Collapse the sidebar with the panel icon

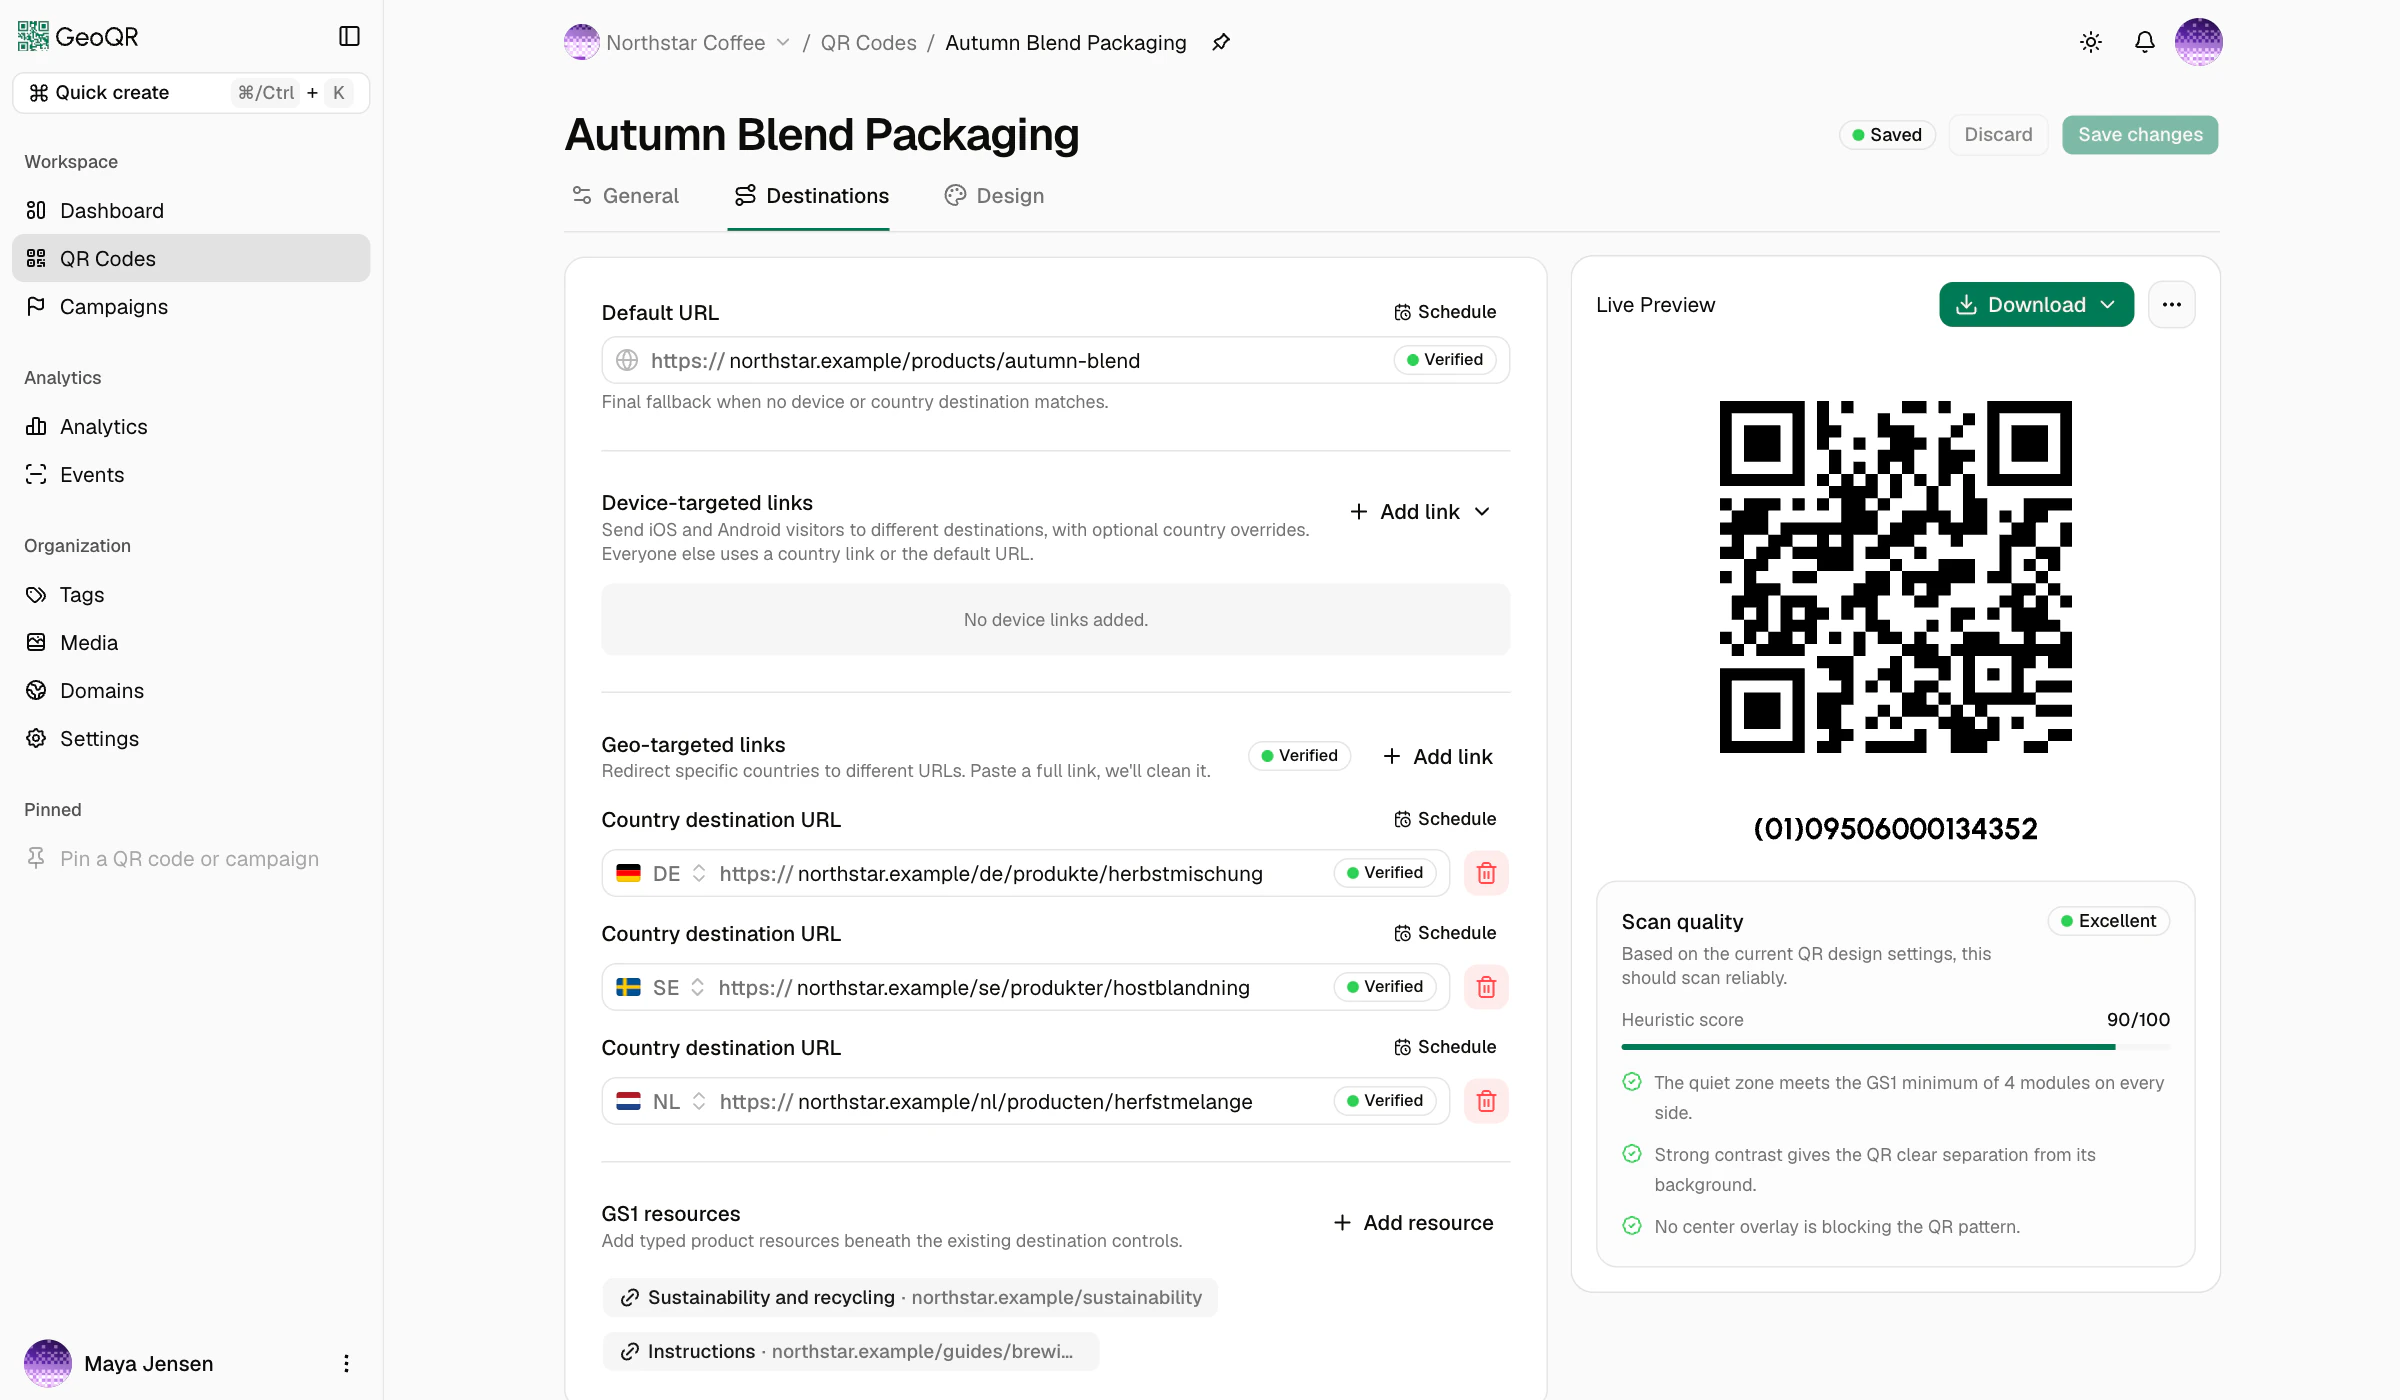point(349,37)
